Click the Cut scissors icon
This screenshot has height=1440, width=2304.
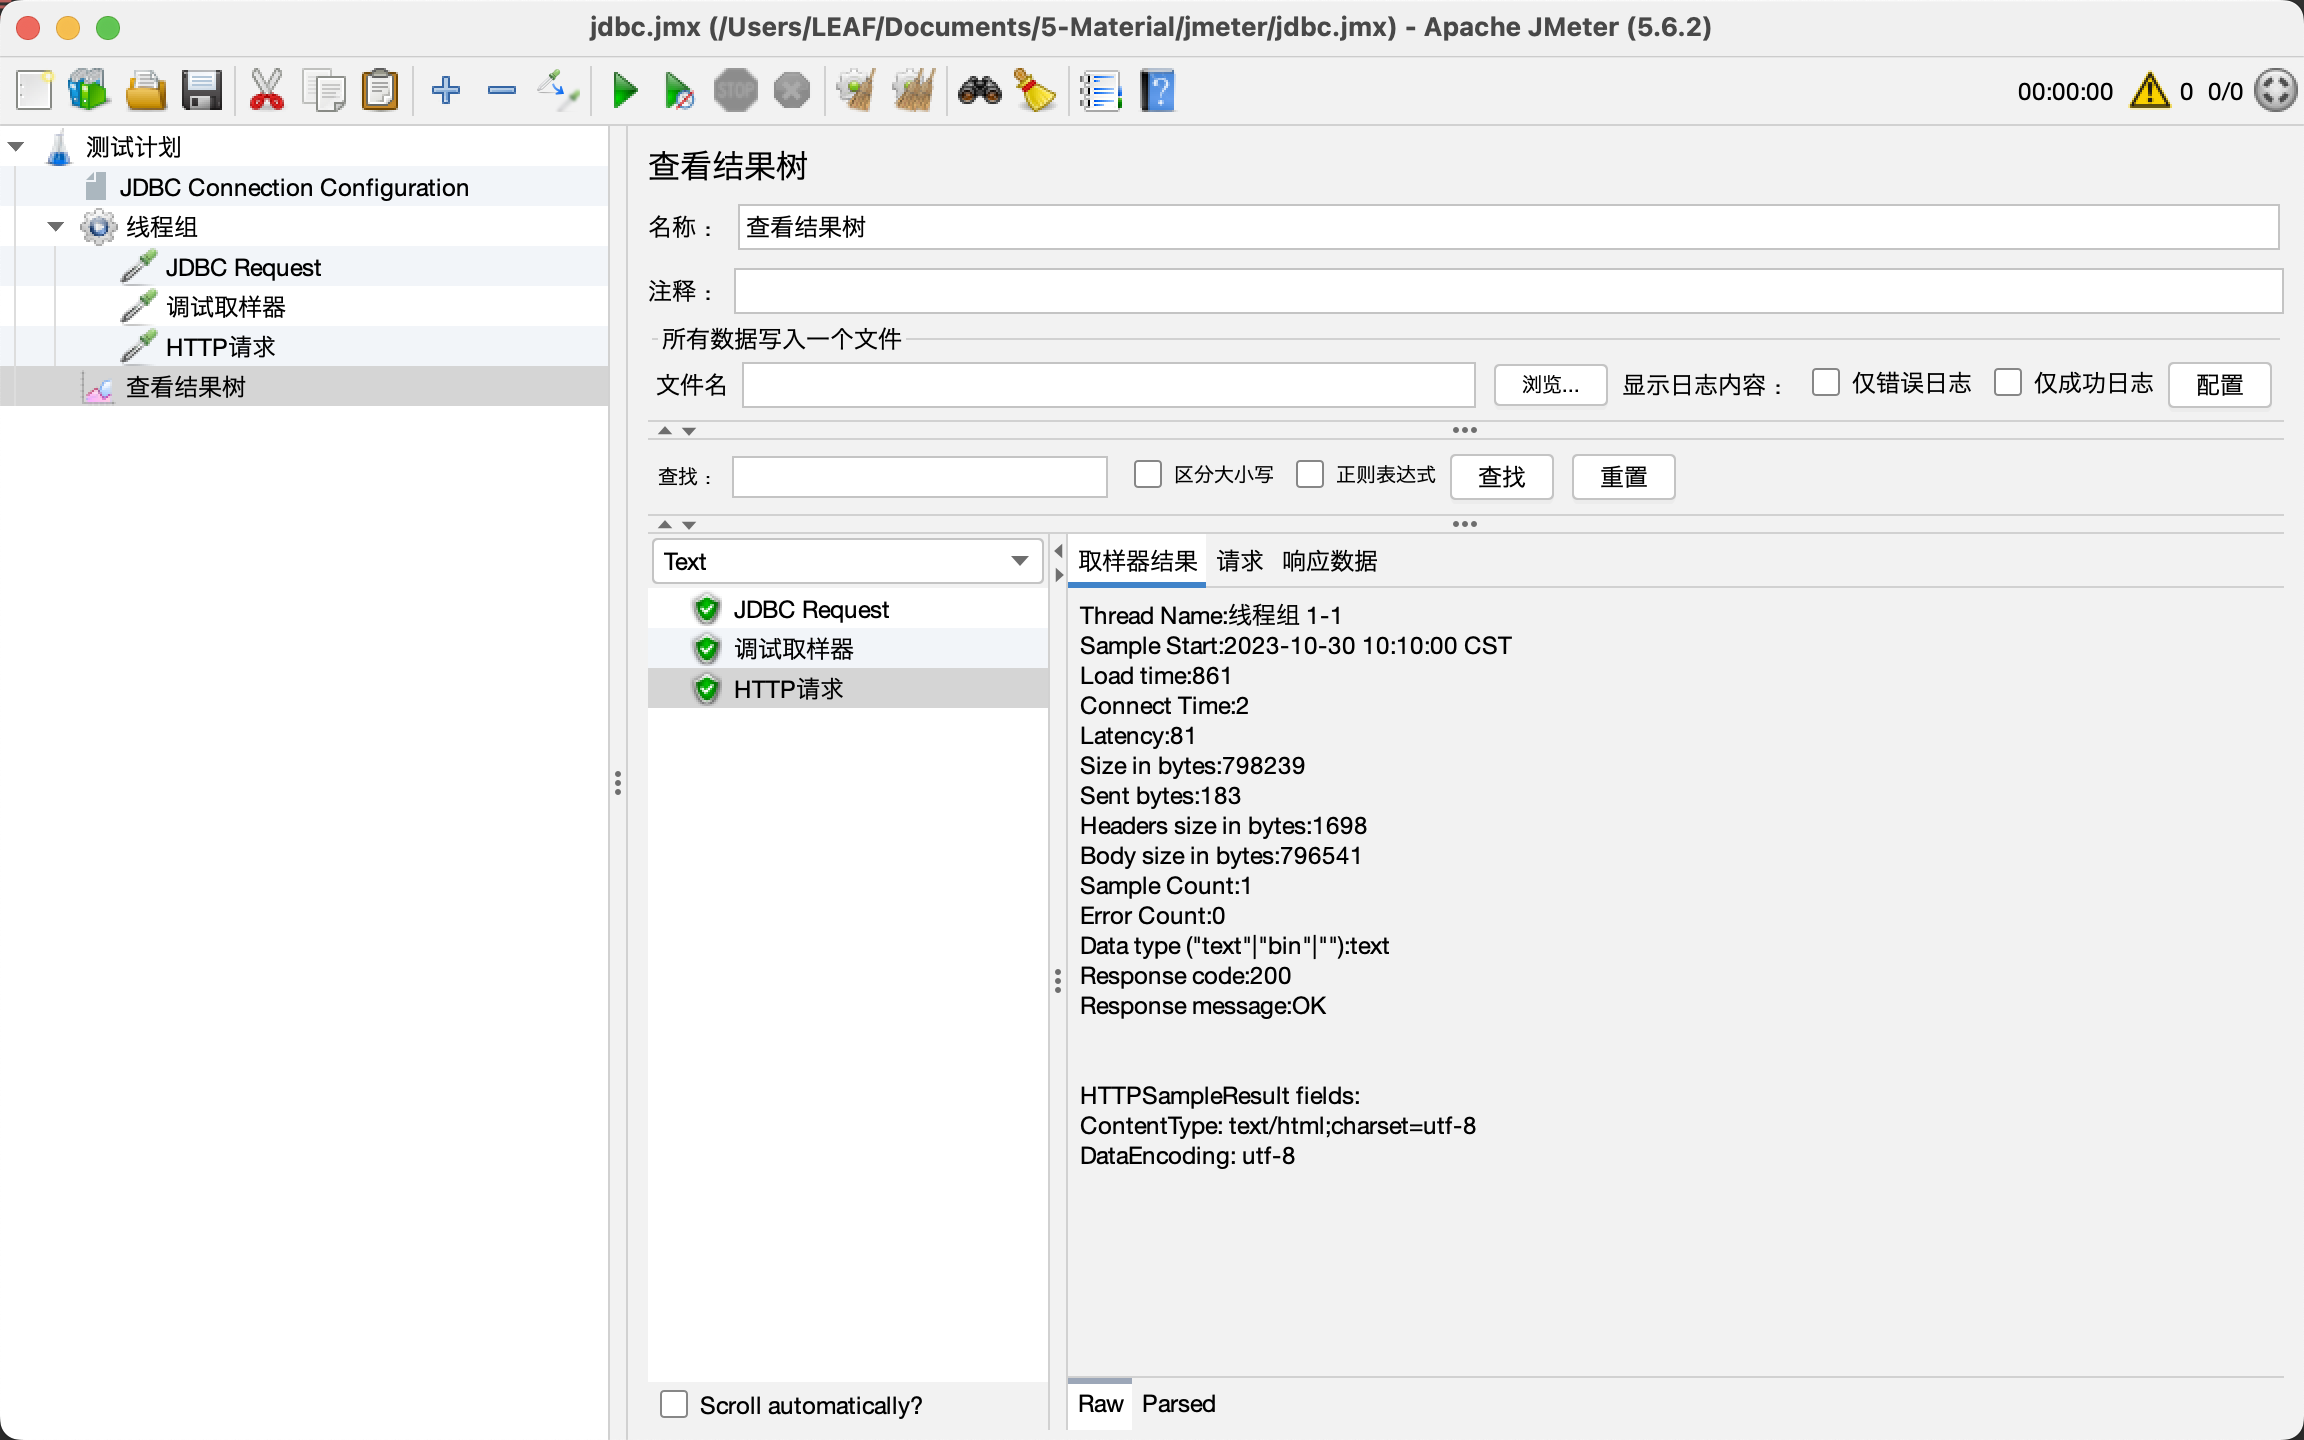266,91
